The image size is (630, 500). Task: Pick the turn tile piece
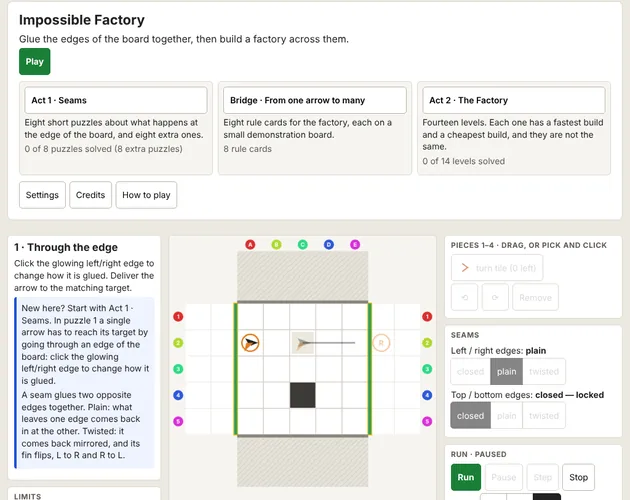click(x=497, y=268)
